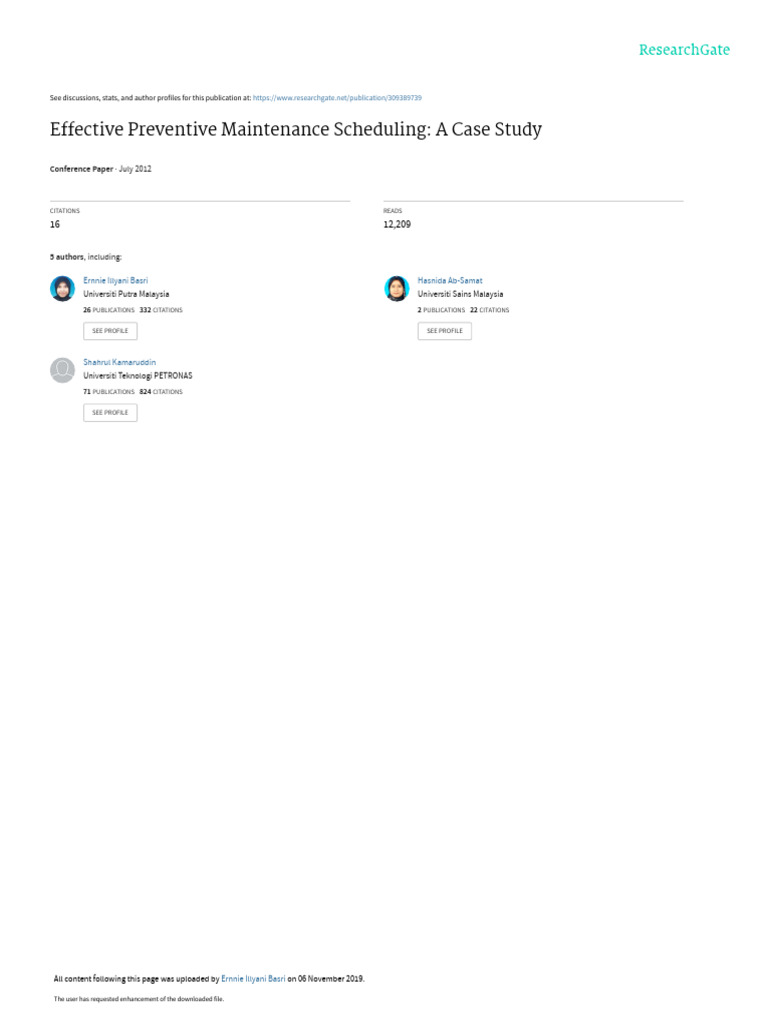Image resolution: width=768 pixels, height=1024 pixels.
Task: Click Universiti Sains Malaysia affiliation text
Action: click(460, 294)
